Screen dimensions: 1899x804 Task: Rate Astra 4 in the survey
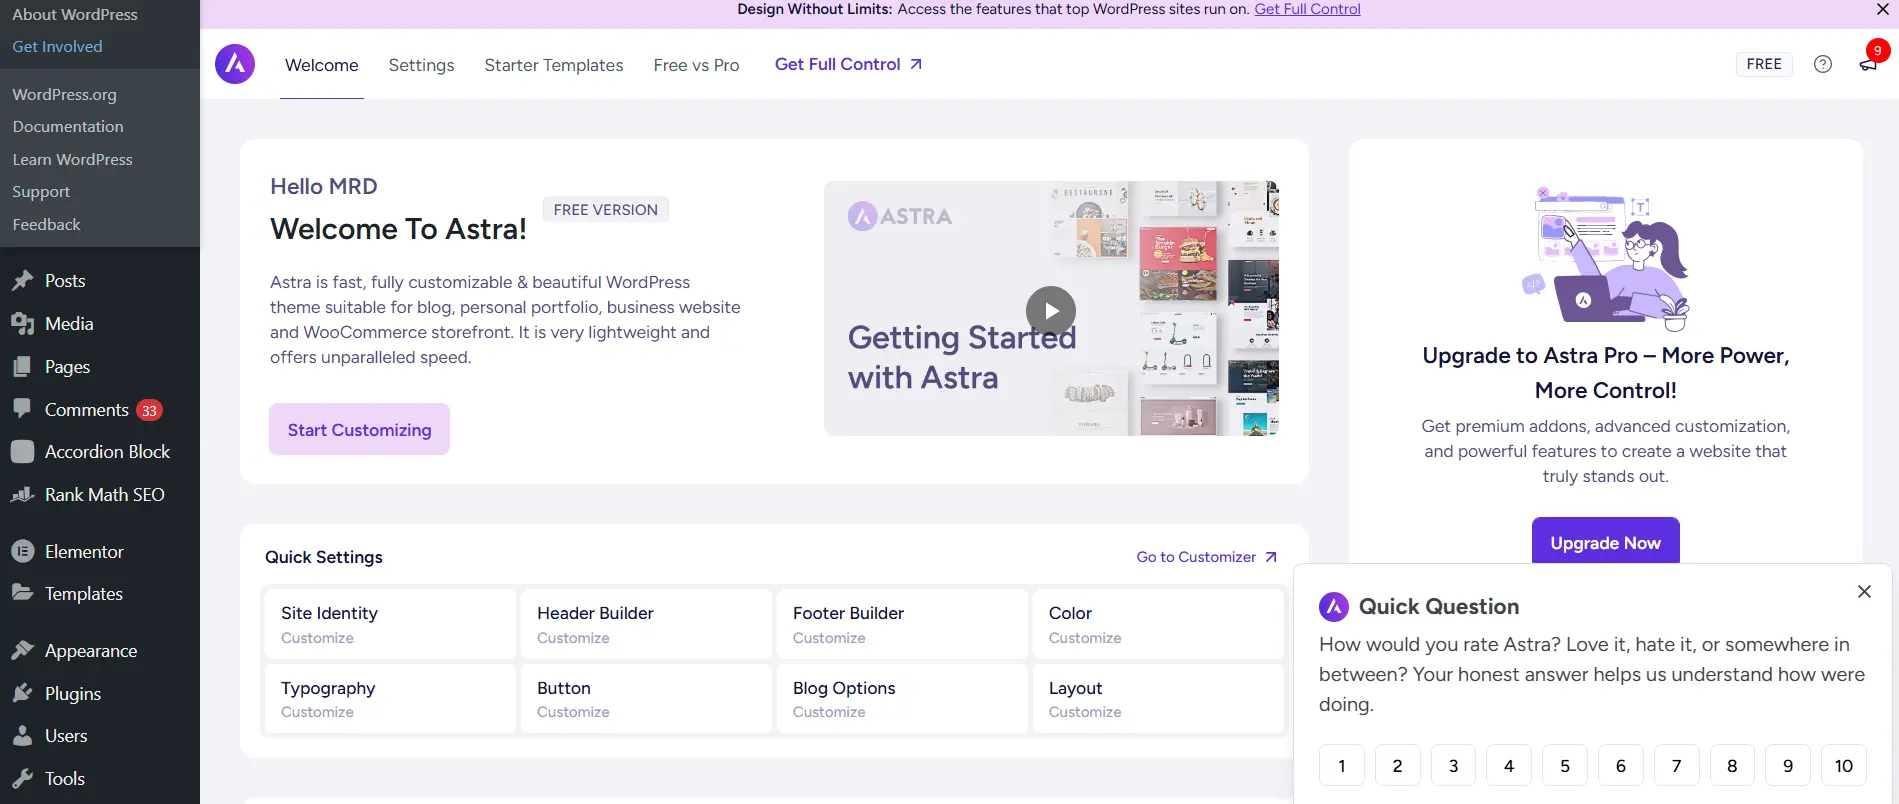coord(1509,766)
